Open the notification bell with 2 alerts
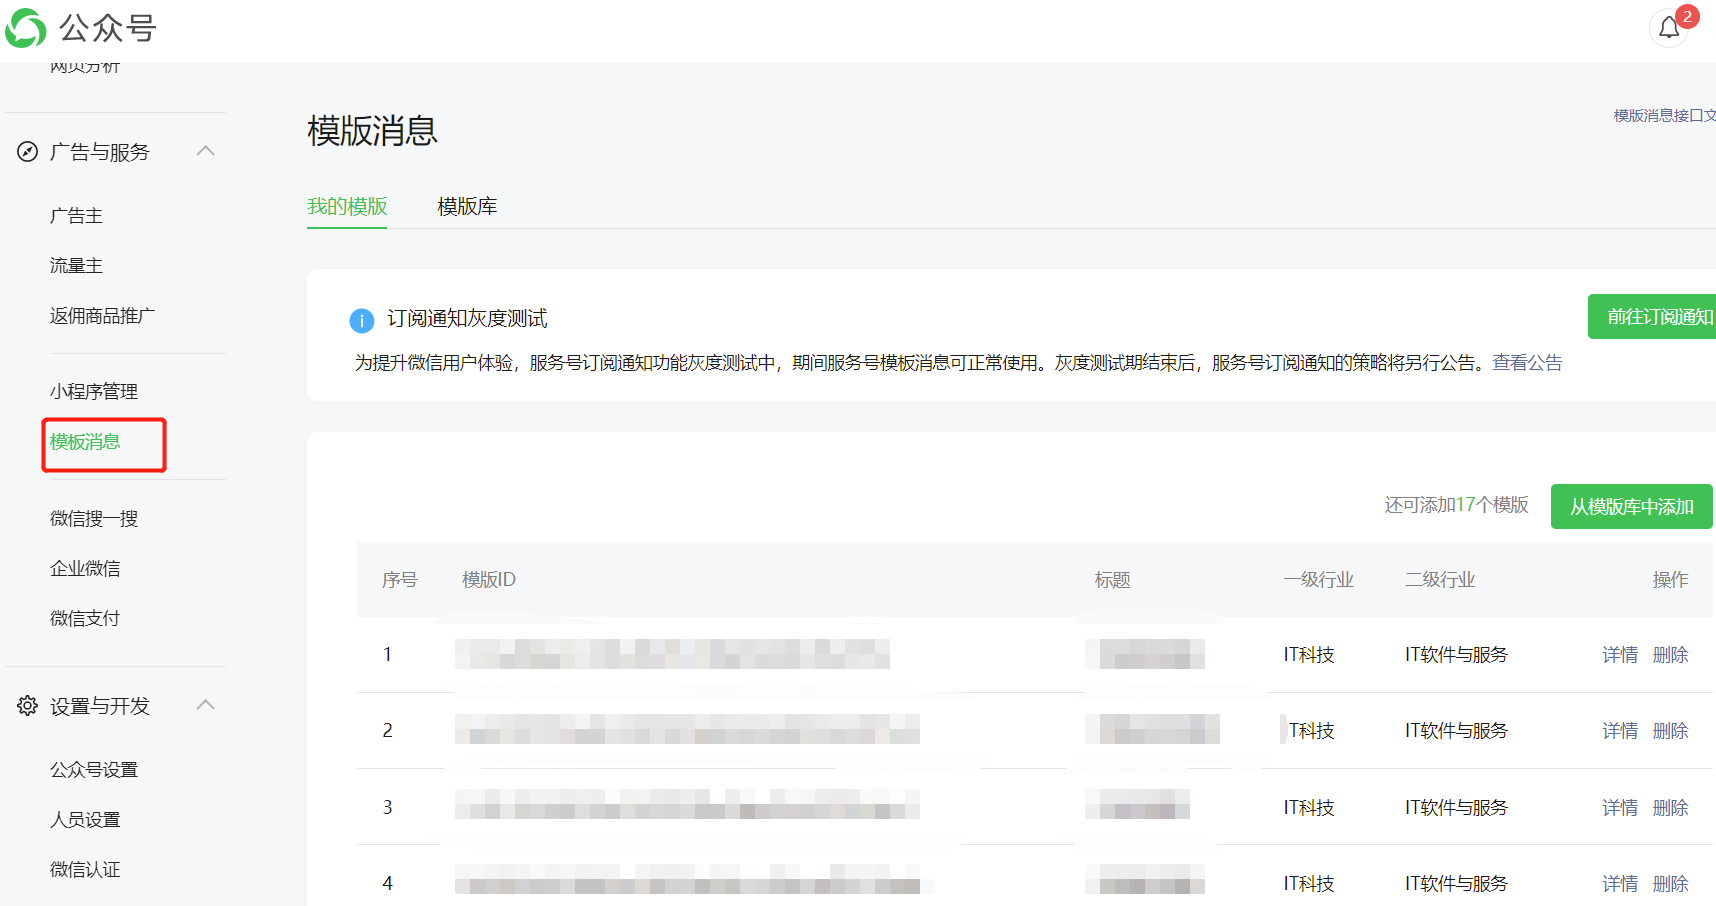1716x906 pixels. tap(1668, 28)
